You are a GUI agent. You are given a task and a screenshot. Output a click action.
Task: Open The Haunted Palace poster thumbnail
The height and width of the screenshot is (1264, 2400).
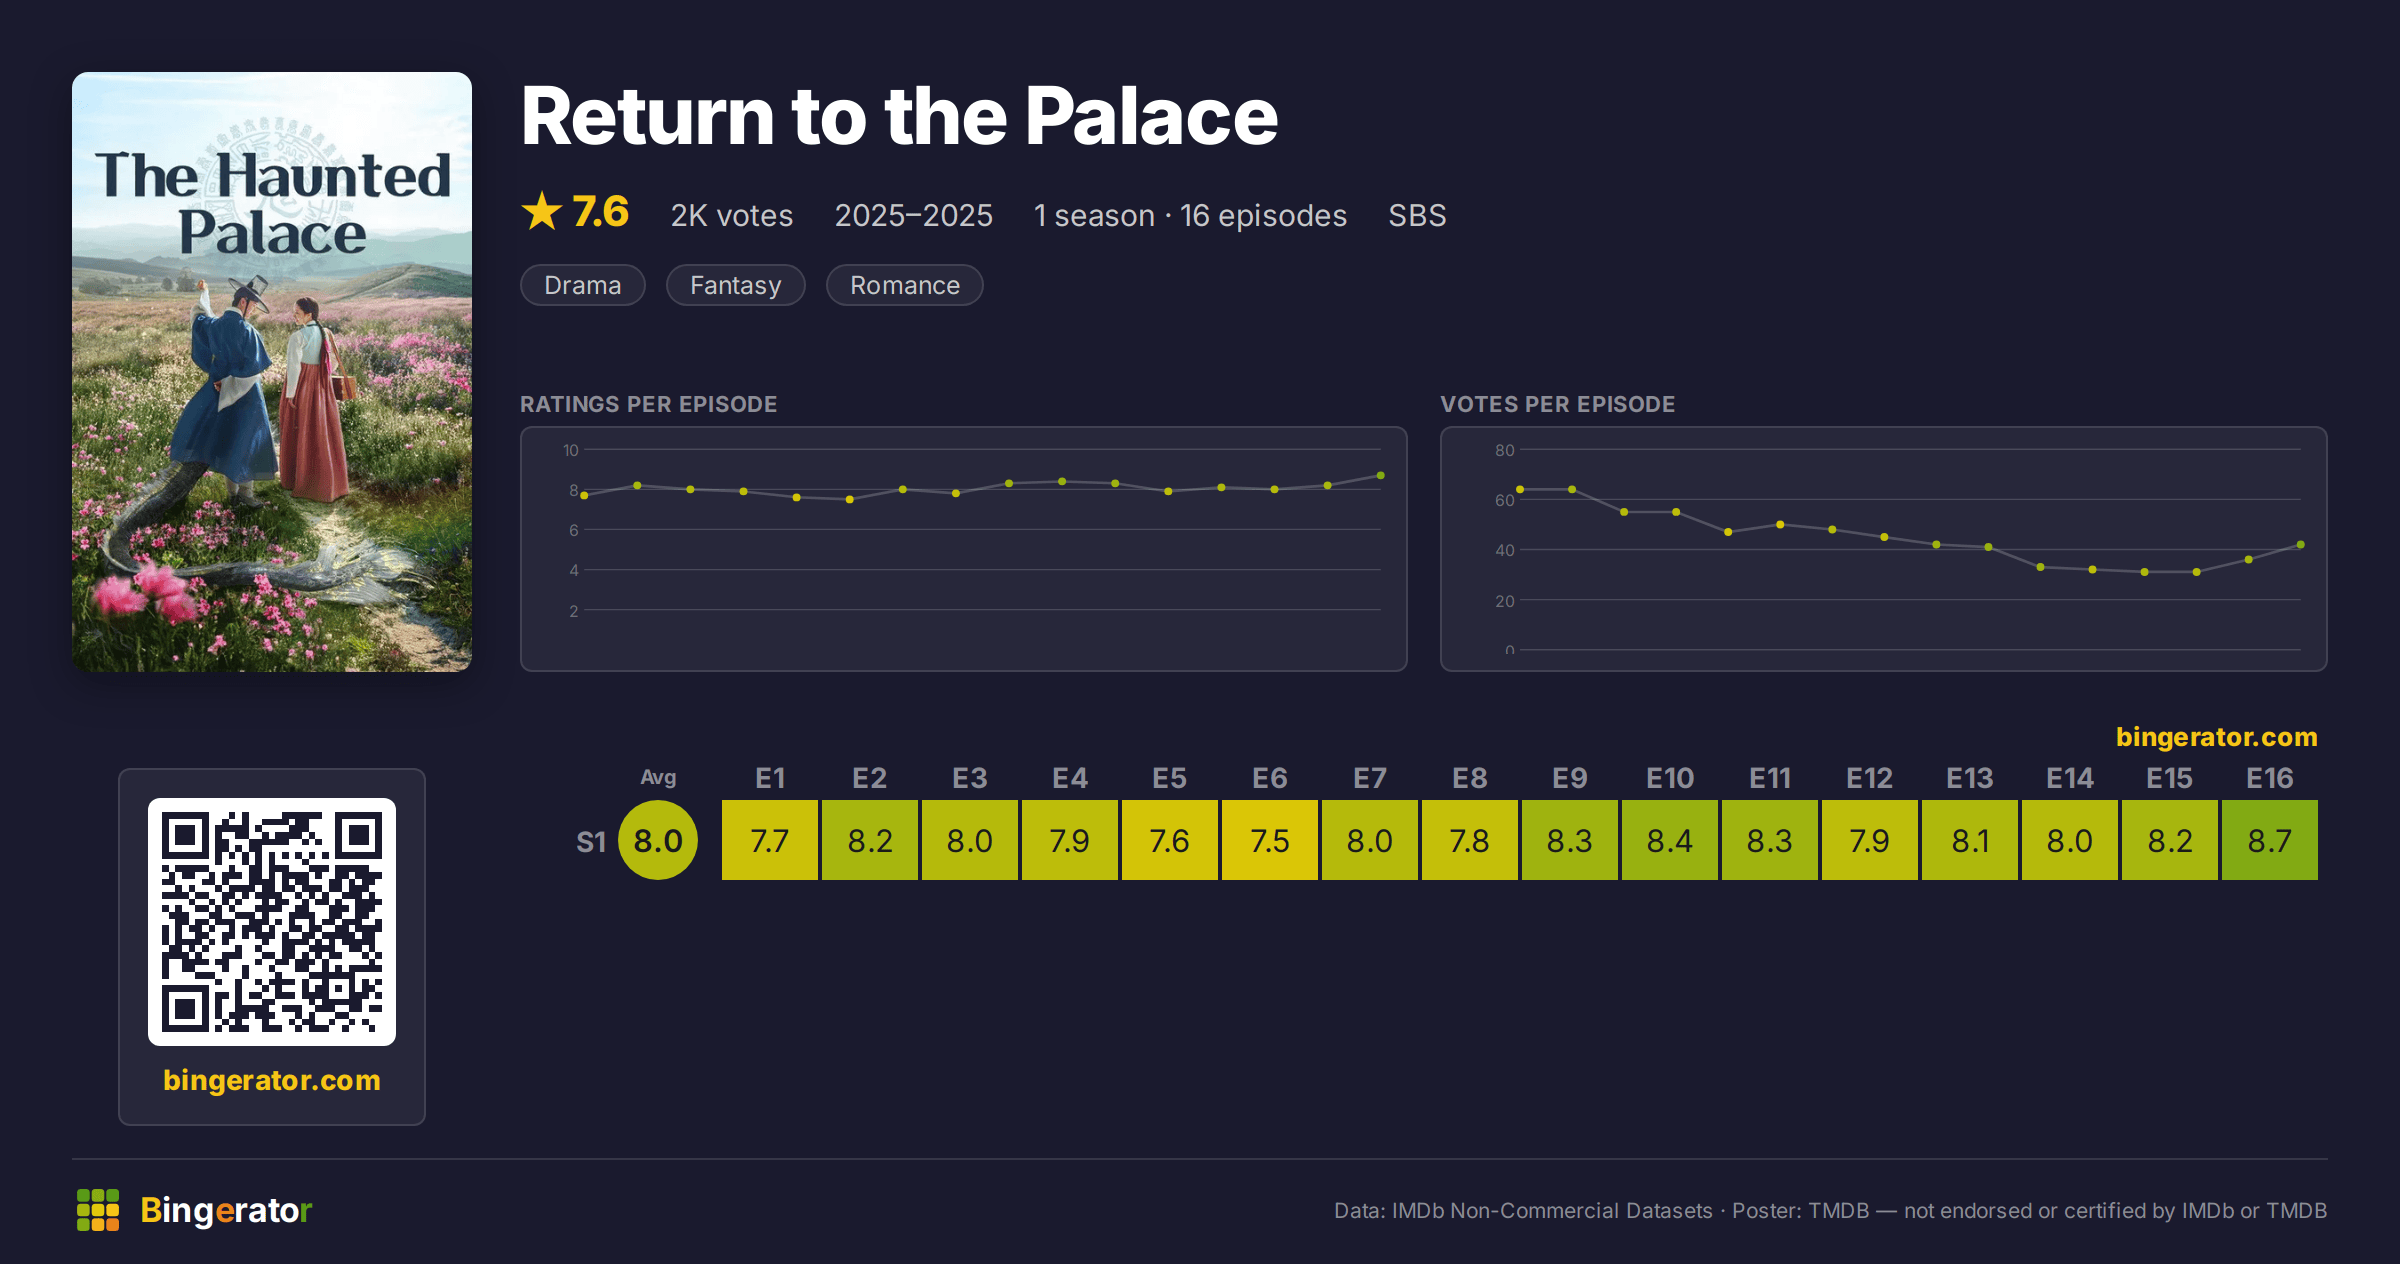(272, 371)
